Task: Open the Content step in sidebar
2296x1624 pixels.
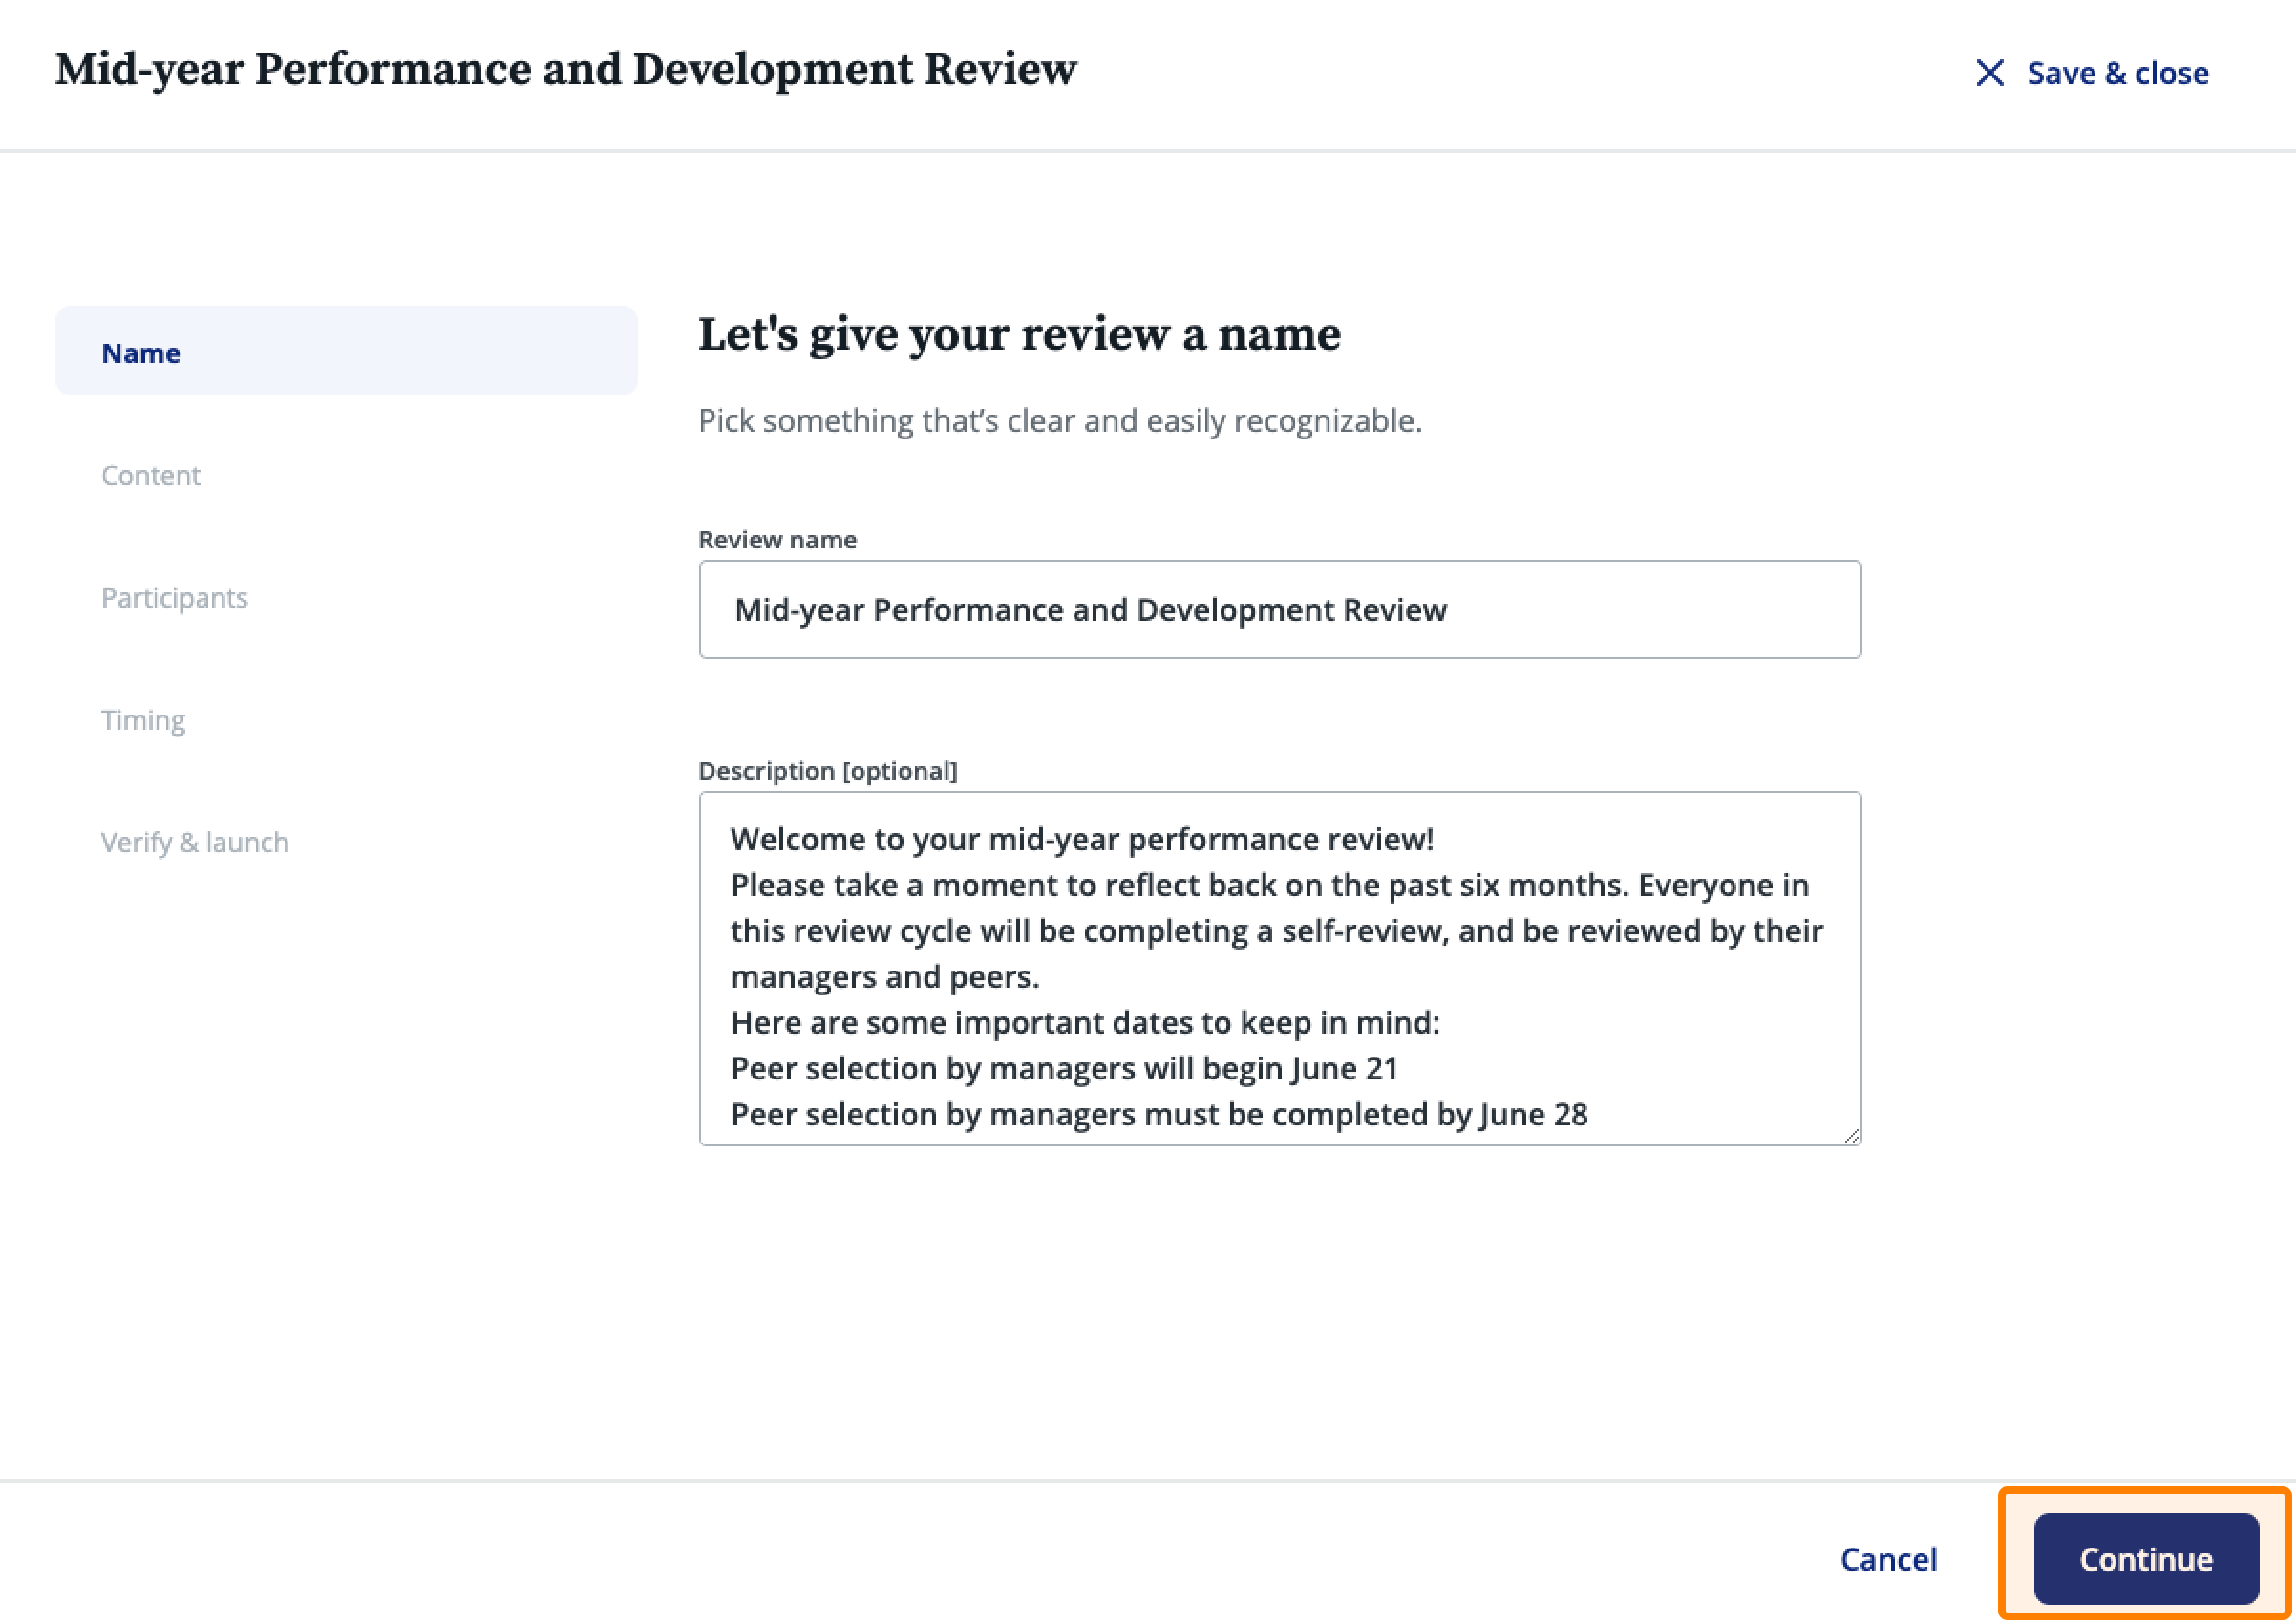Action: (150, 475)
